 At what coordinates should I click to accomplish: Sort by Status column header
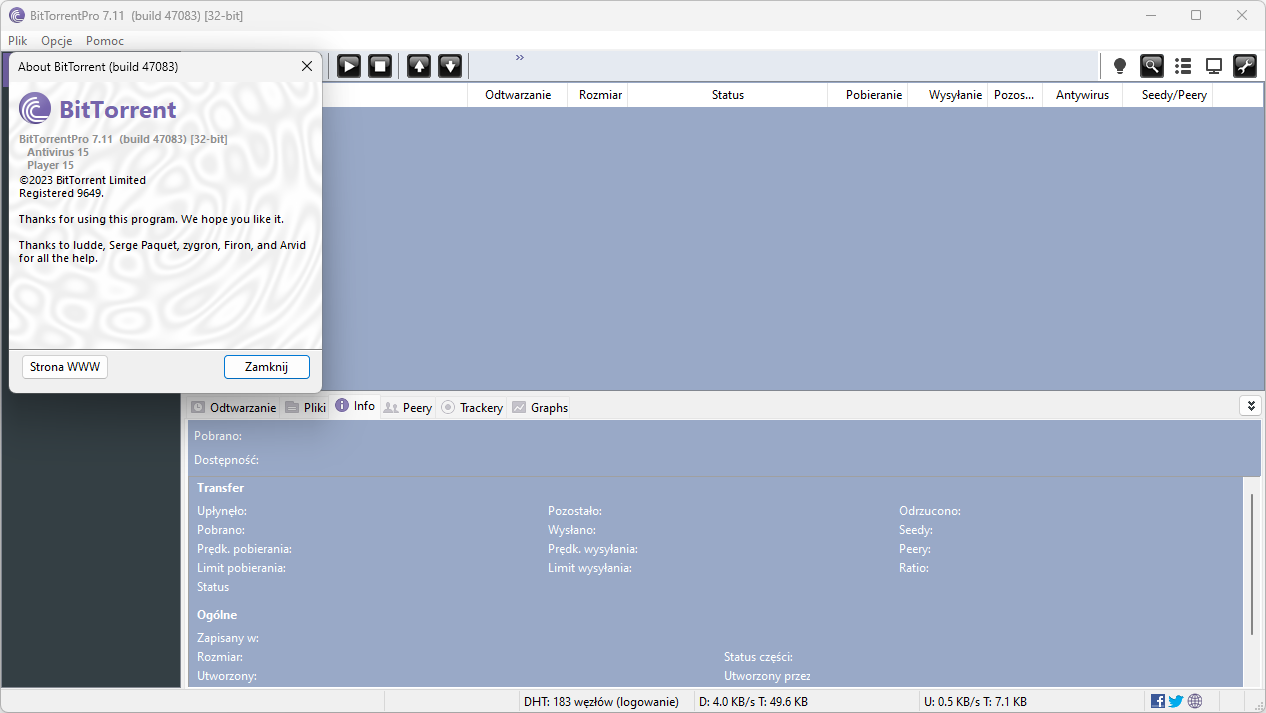pos(728,95)
